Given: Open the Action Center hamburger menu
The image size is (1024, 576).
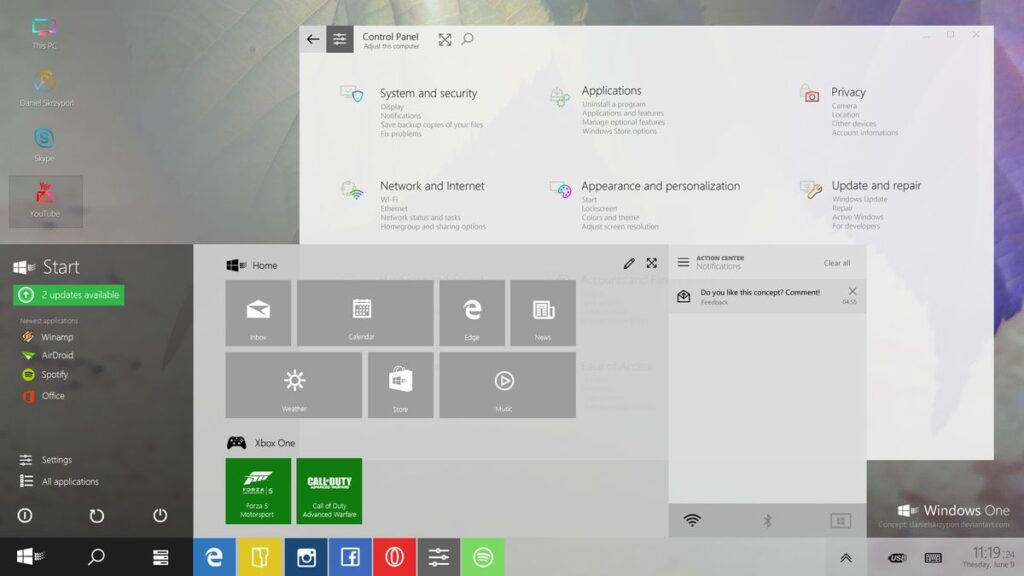Looking at the screenshot, I should point(683,262).
